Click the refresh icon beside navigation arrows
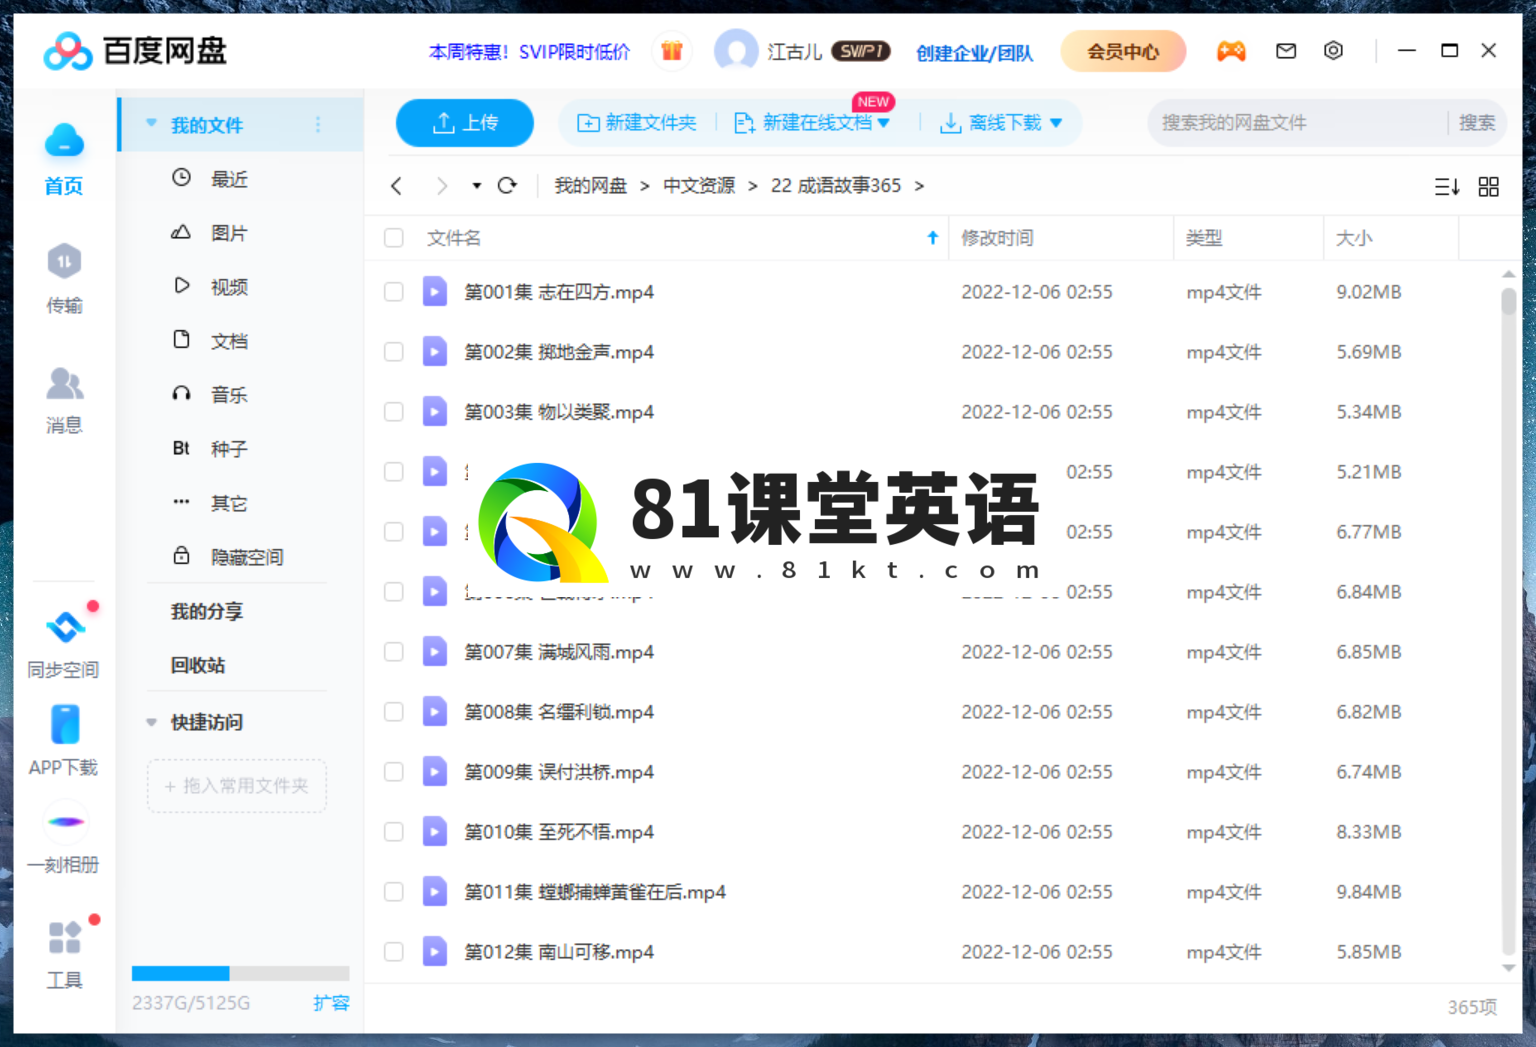This screenshot has width=1536, height=1047. [x=507, y=186]
